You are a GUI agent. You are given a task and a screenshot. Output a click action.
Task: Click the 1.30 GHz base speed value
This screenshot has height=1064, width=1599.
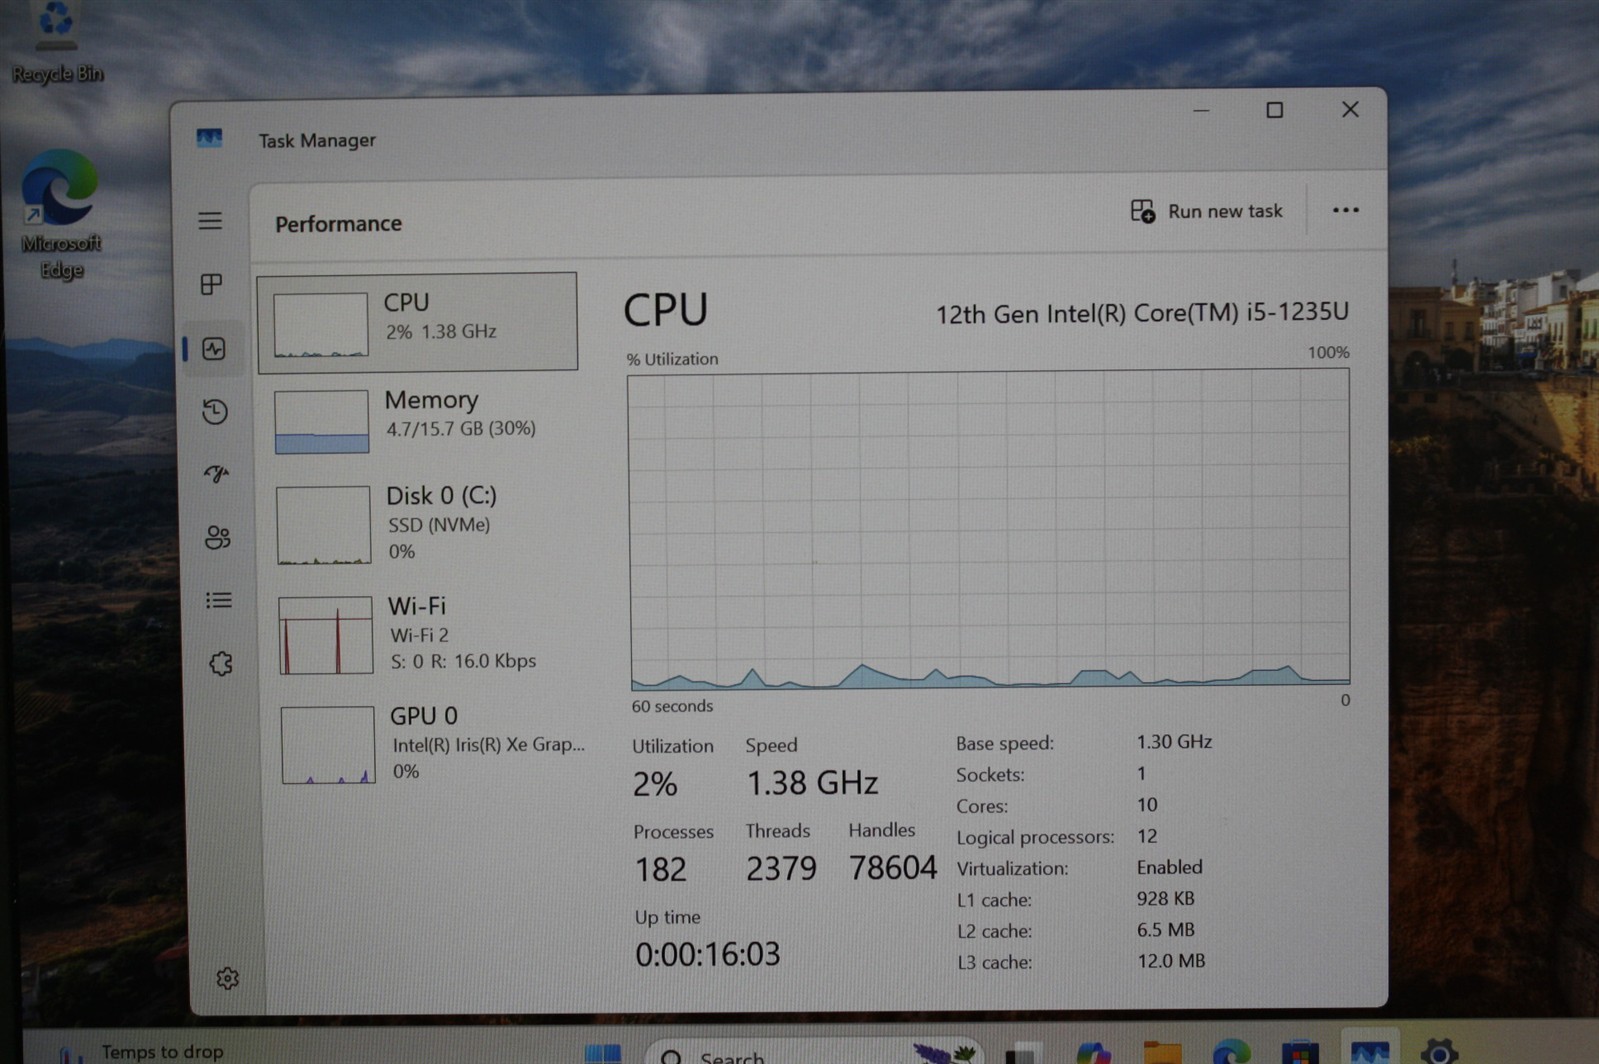click(x=1174, y=742)
